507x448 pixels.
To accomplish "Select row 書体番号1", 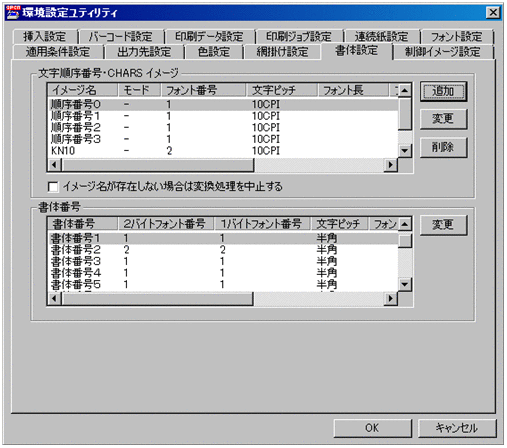I will [223, 238].
